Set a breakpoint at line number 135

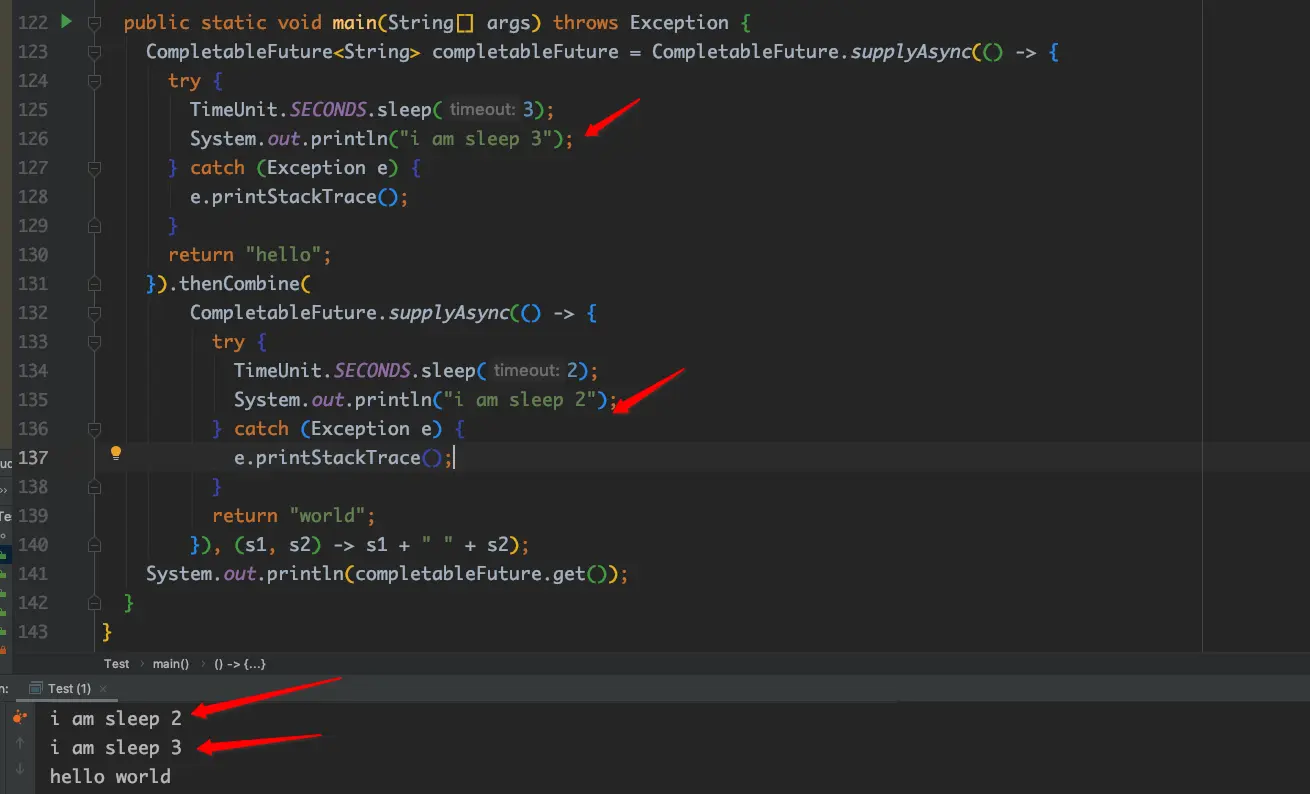(32, 399)
